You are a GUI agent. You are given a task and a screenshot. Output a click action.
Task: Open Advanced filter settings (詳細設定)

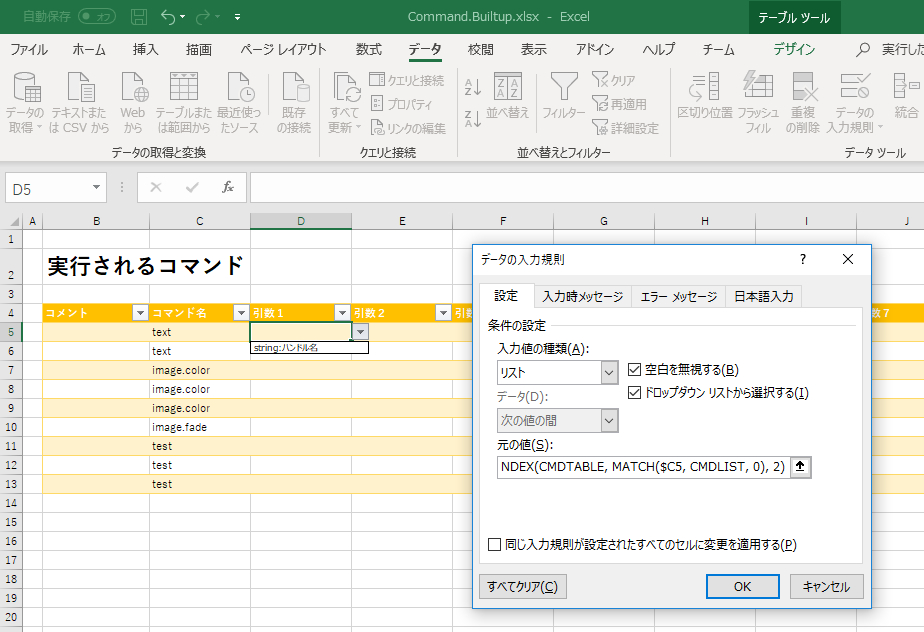625,128
